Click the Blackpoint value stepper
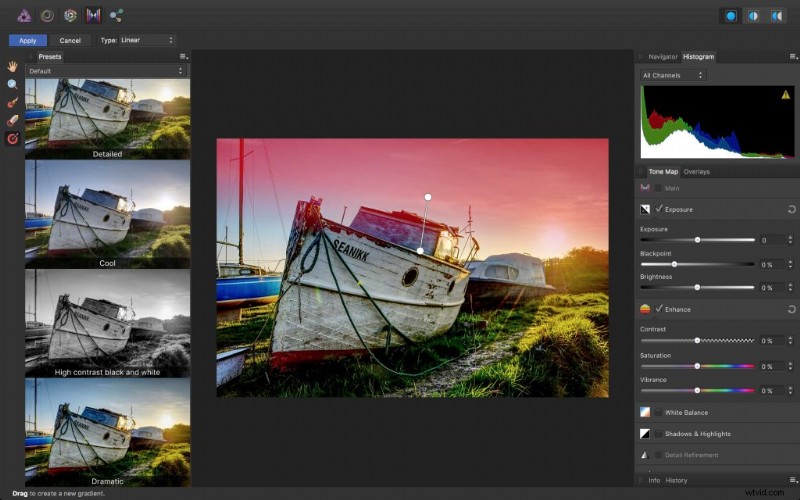 coord(790,264)
